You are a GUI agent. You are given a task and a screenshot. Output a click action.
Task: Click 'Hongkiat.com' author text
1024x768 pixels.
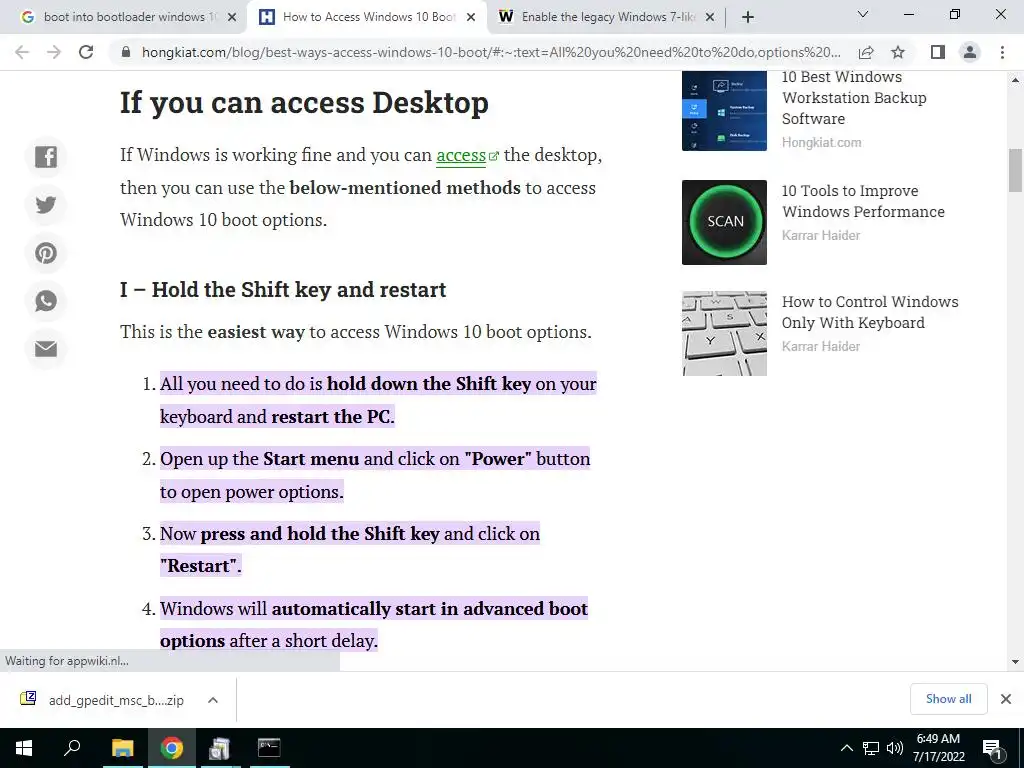coord(822,142)
